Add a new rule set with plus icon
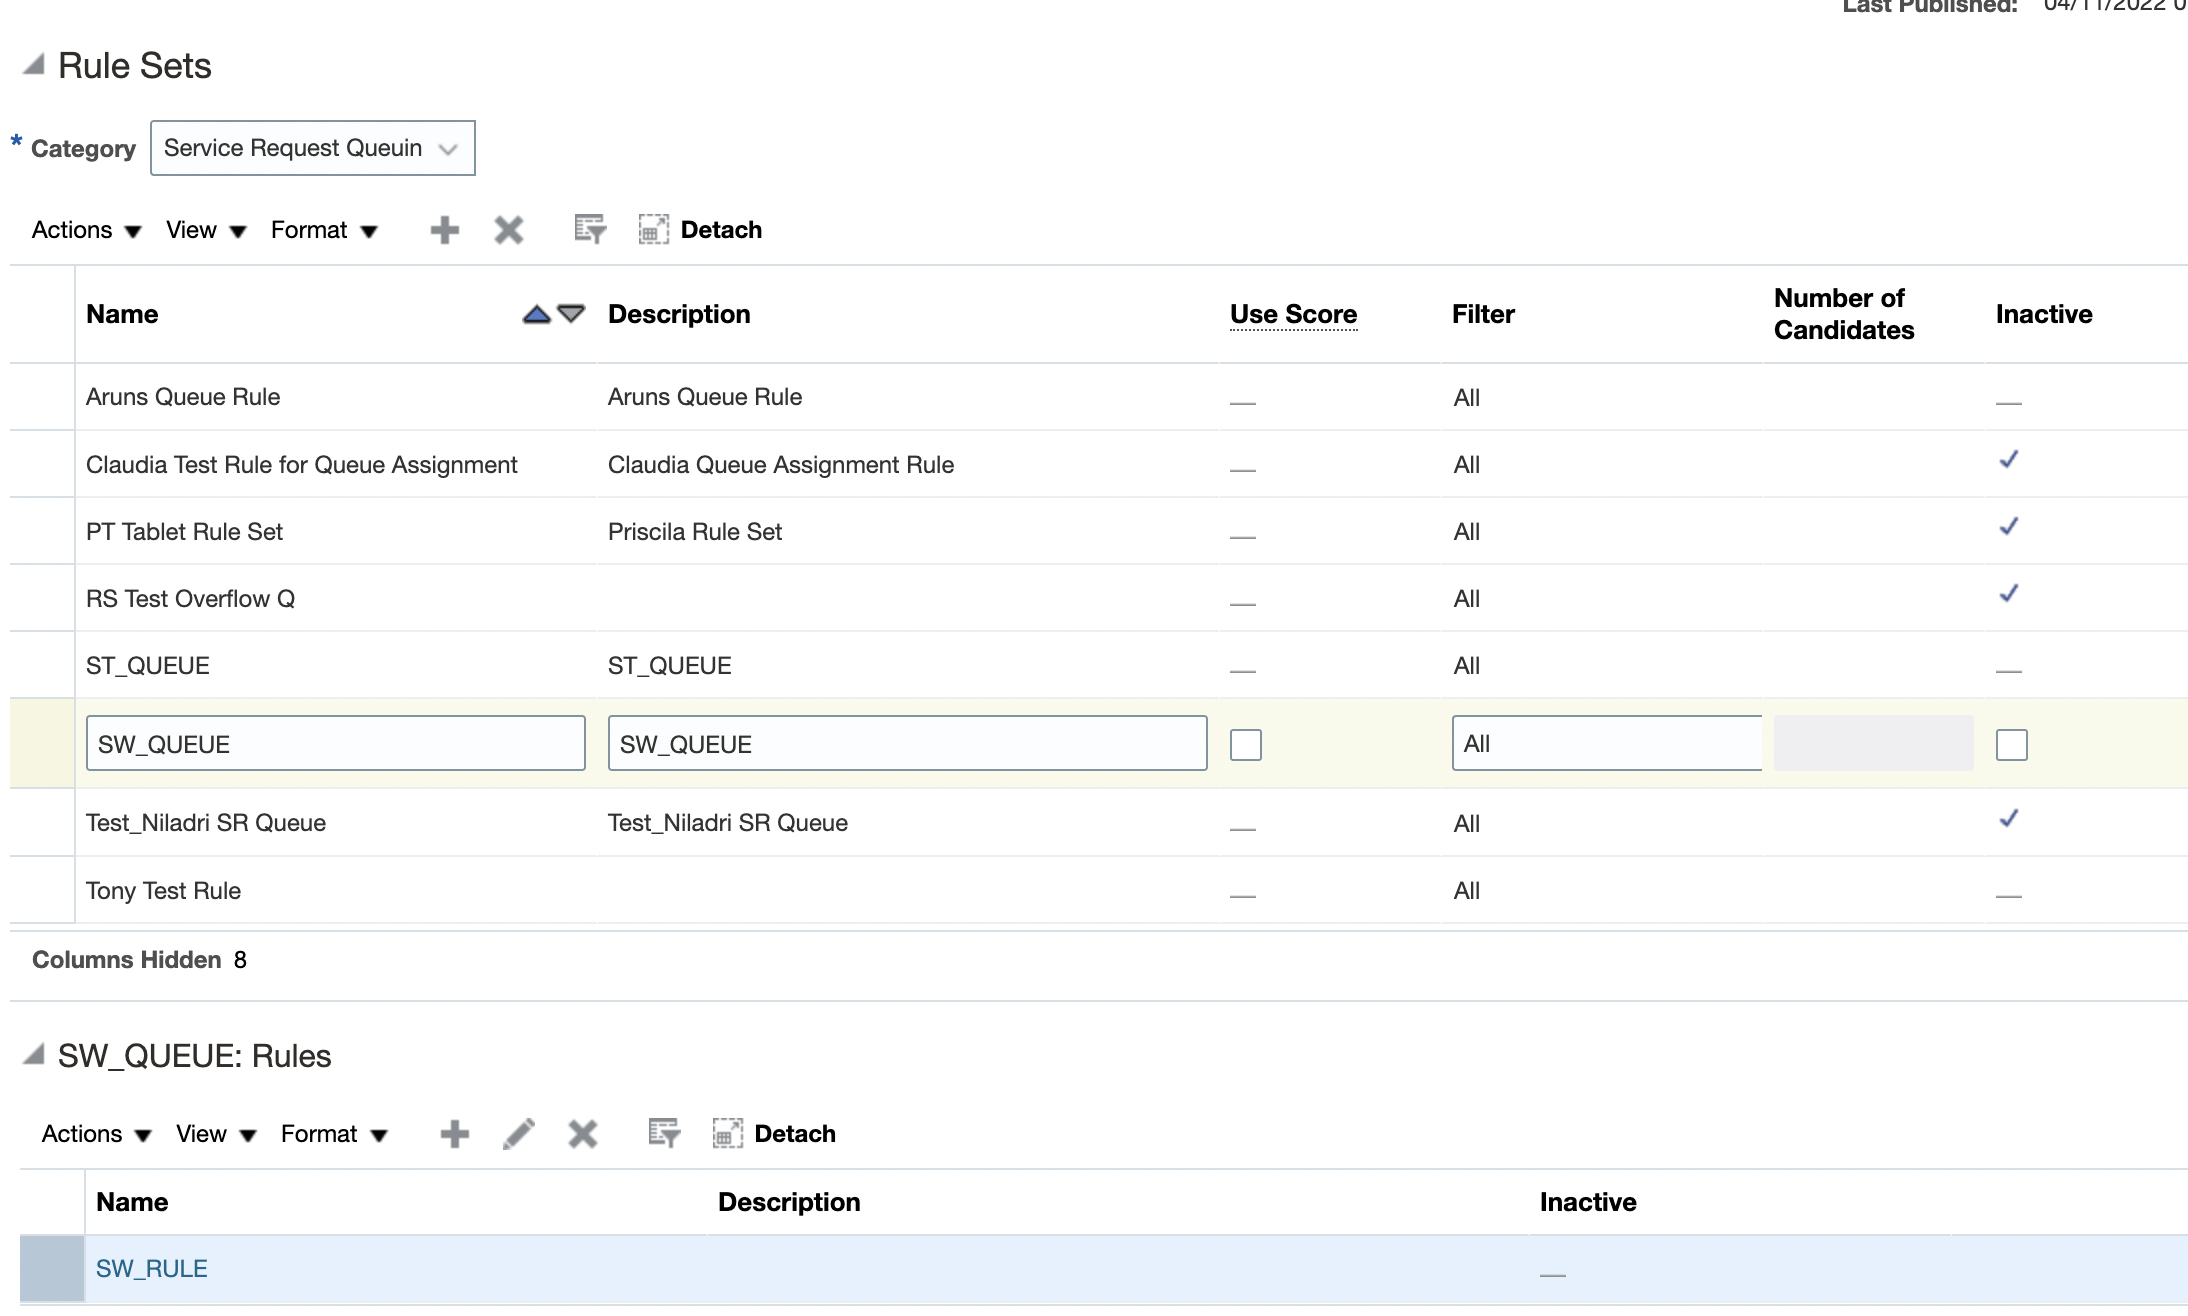This screenshot has width=2188, height=1316. (444, 230)
